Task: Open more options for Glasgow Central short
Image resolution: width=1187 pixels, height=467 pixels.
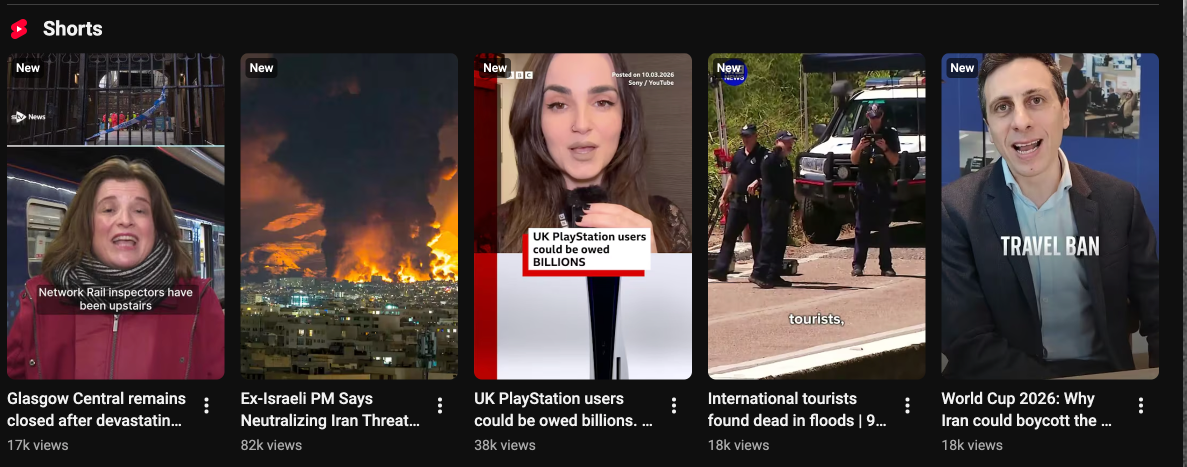Action: (x=207, y=406)
